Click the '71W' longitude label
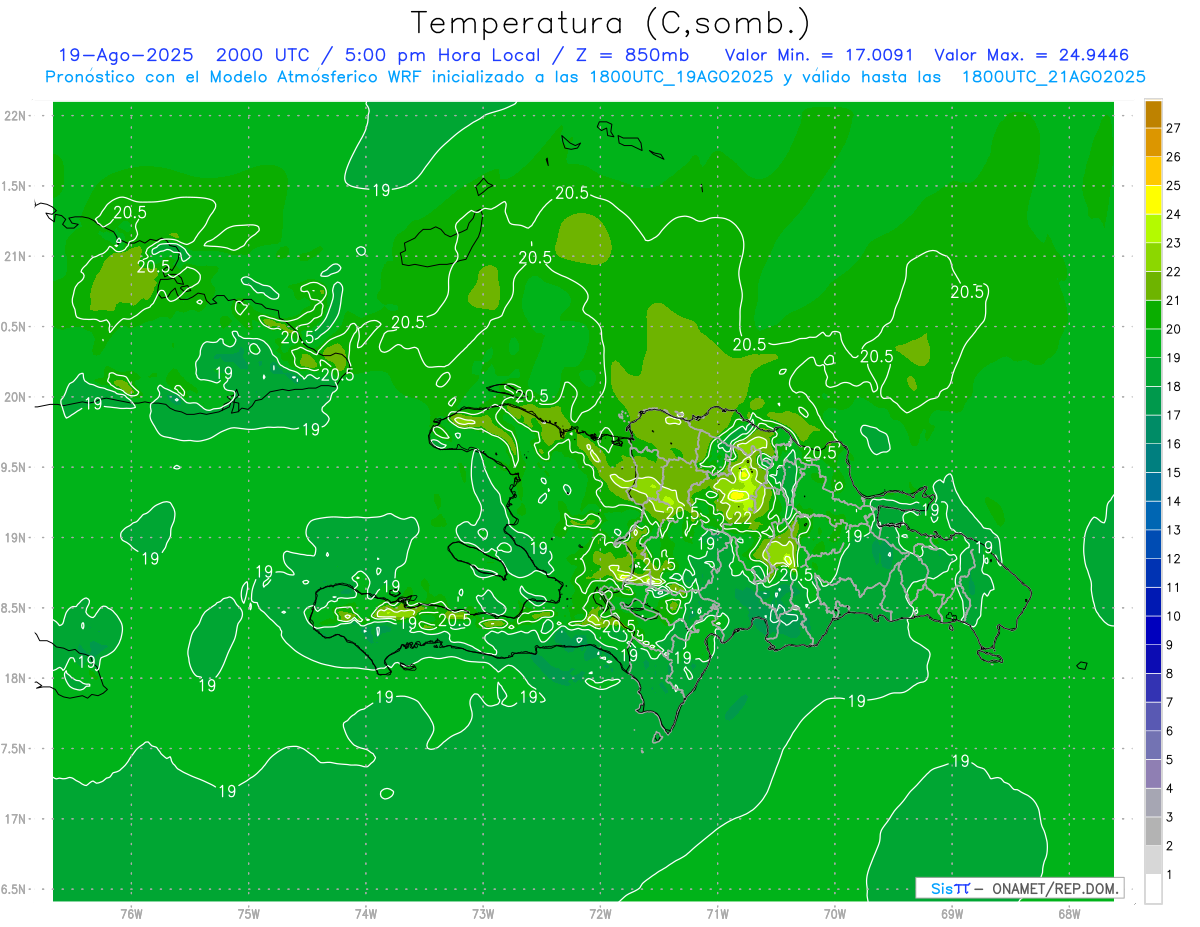 pos(717,914)
